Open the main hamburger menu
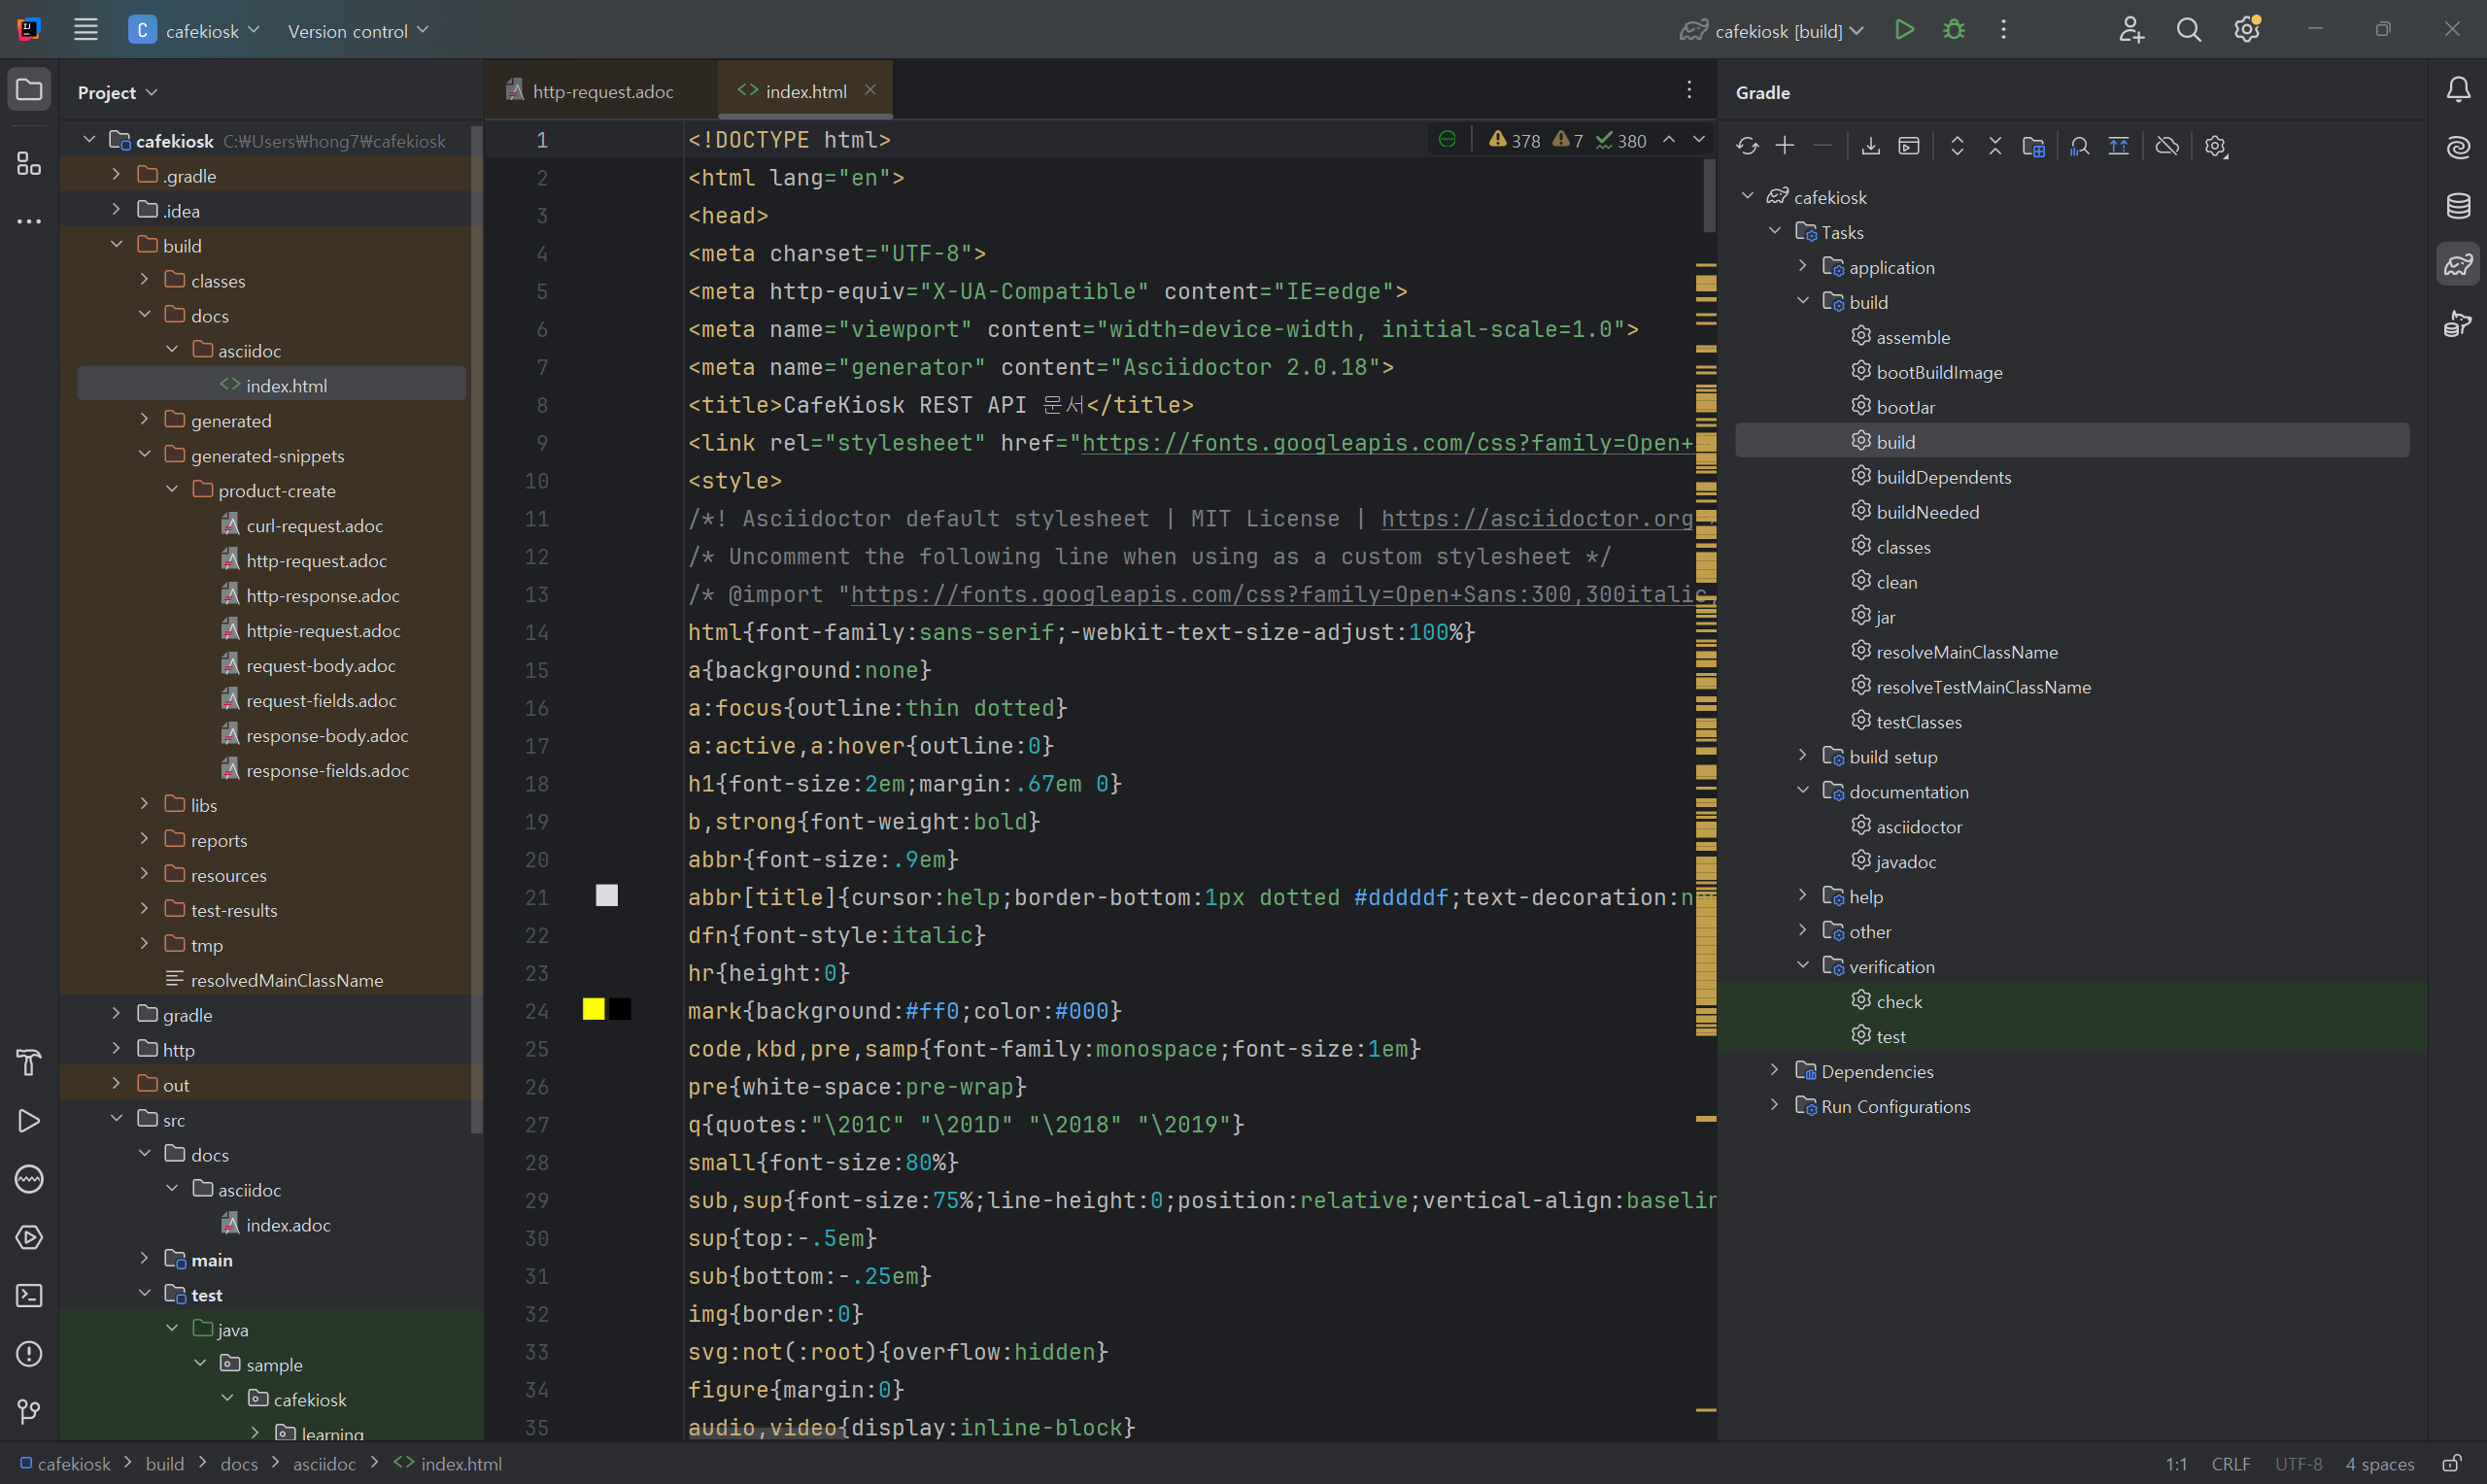 click(86, 30)
